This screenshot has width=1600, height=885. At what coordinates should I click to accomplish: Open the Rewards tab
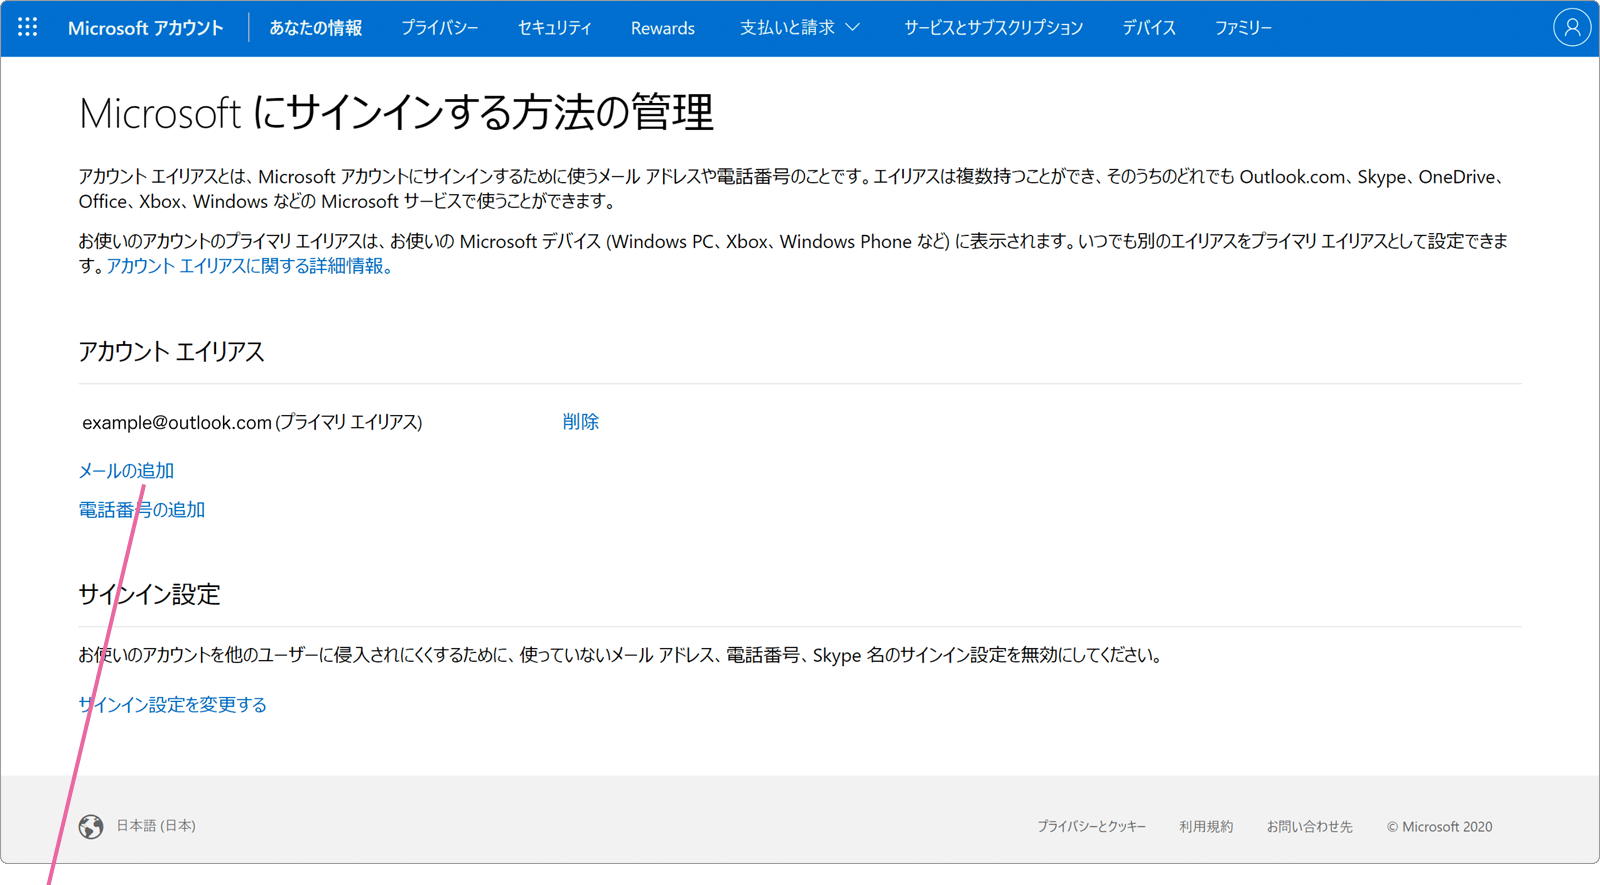coord(663,28)
